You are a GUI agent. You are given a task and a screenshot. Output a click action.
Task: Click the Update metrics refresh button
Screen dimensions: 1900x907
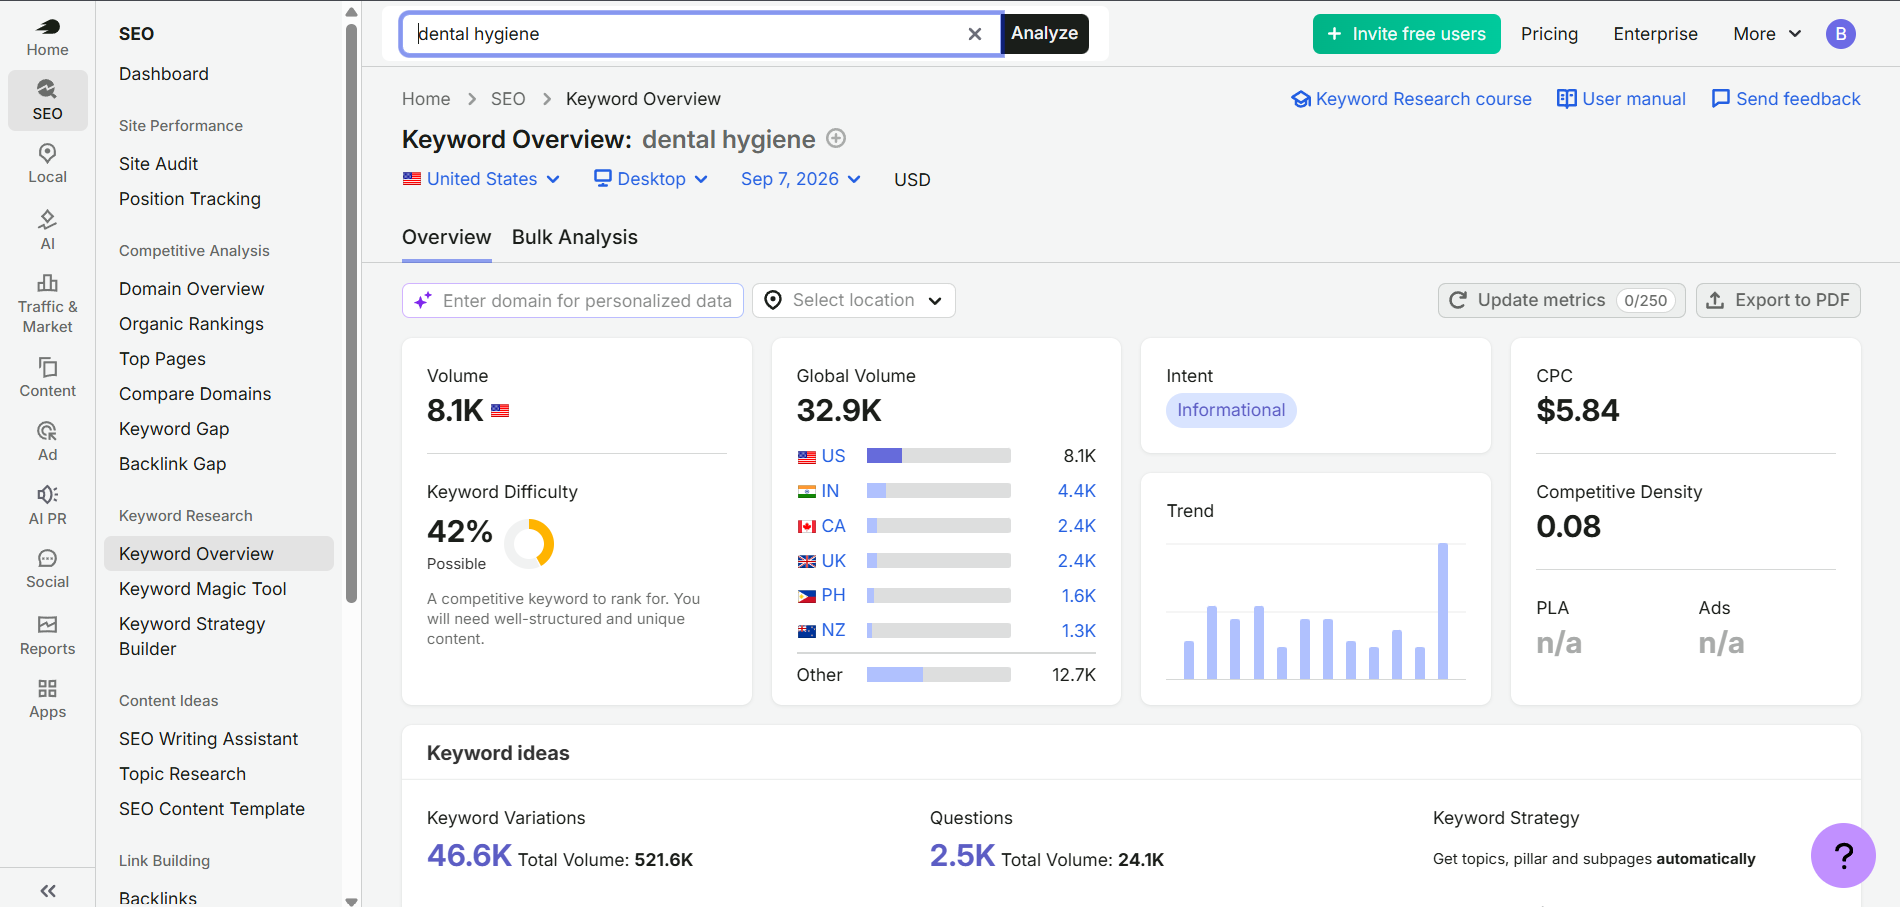point(1561,300)
